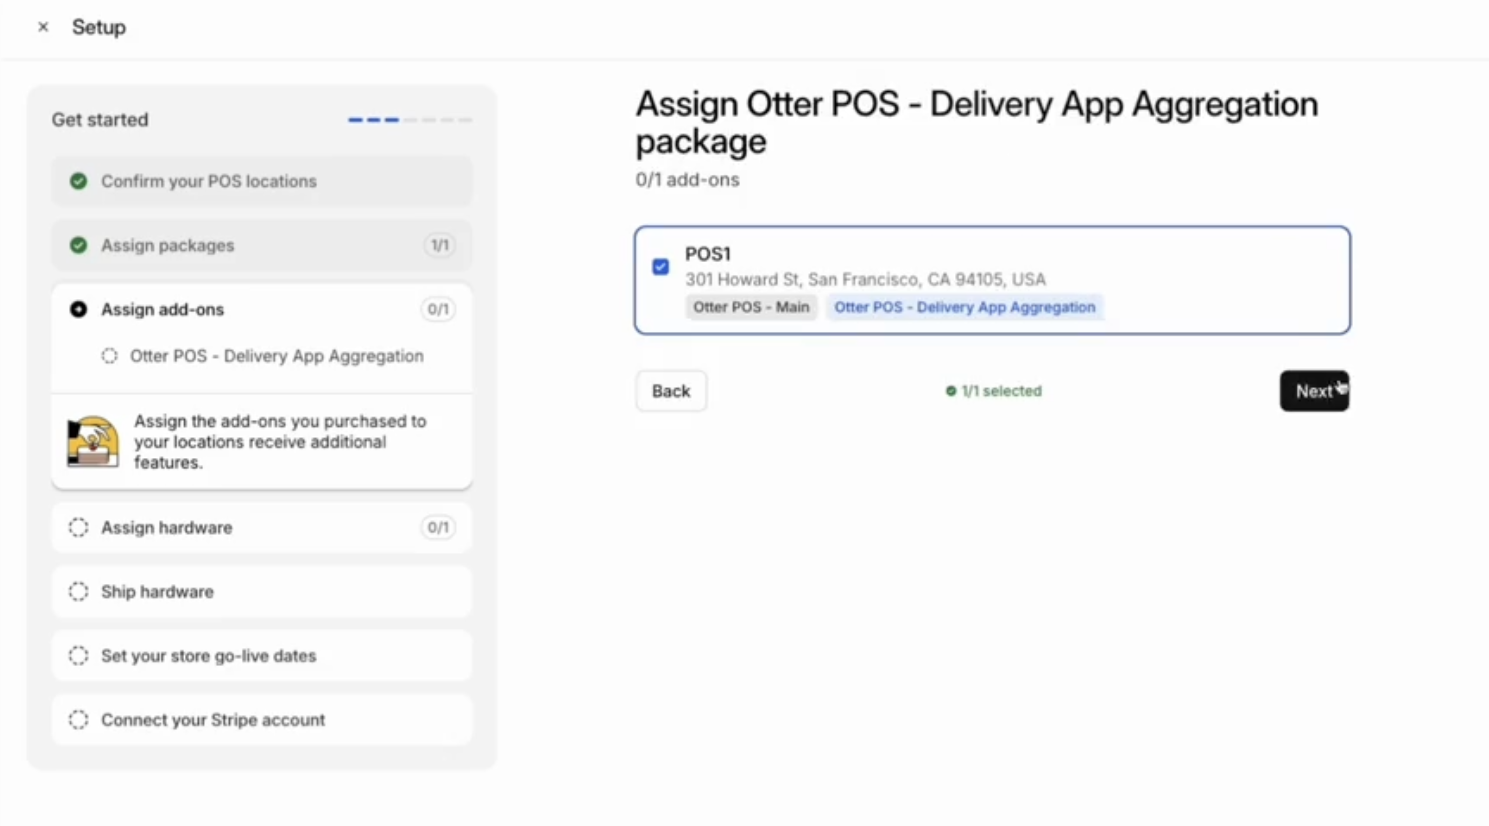The image size is (1489, 826).
Task: Click the Next button
Action: click(1313, 391)
